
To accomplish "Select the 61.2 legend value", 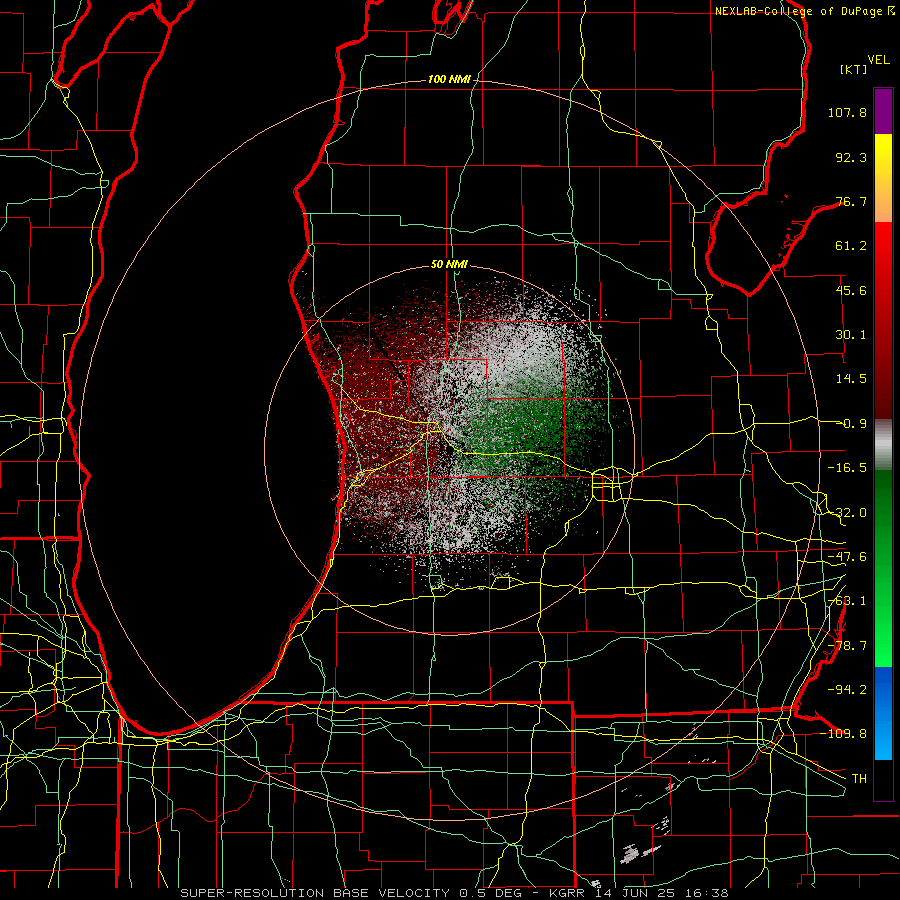I will click(x=851, y=246).
